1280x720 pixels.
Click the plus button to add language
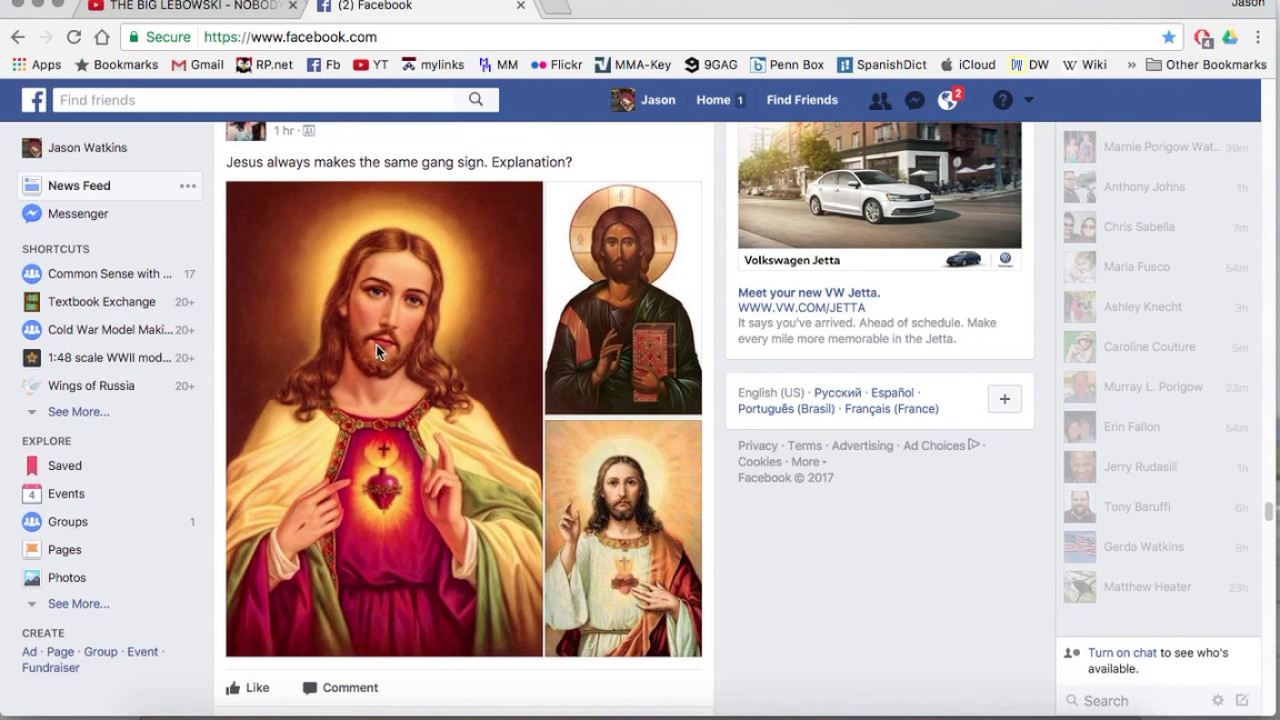1004,399
